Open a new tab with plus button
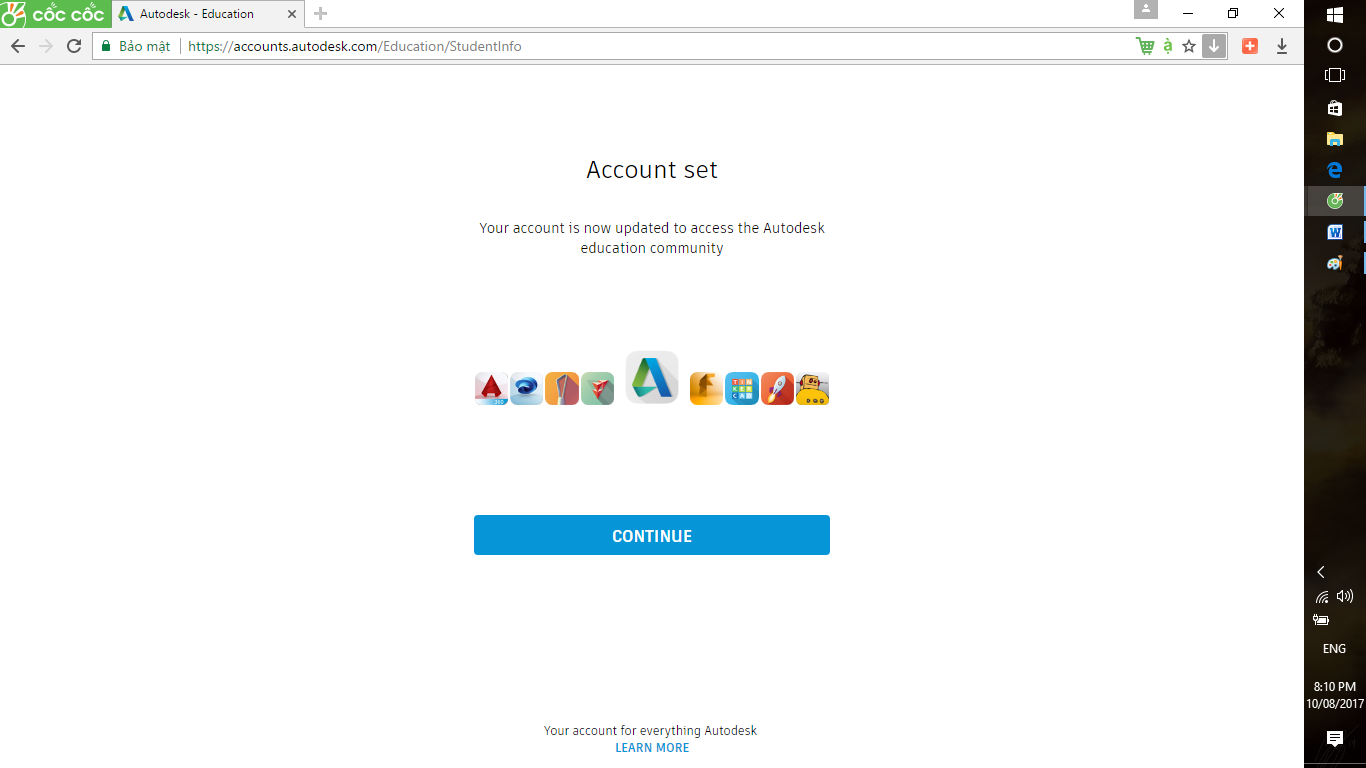 [x=320, y=14]
